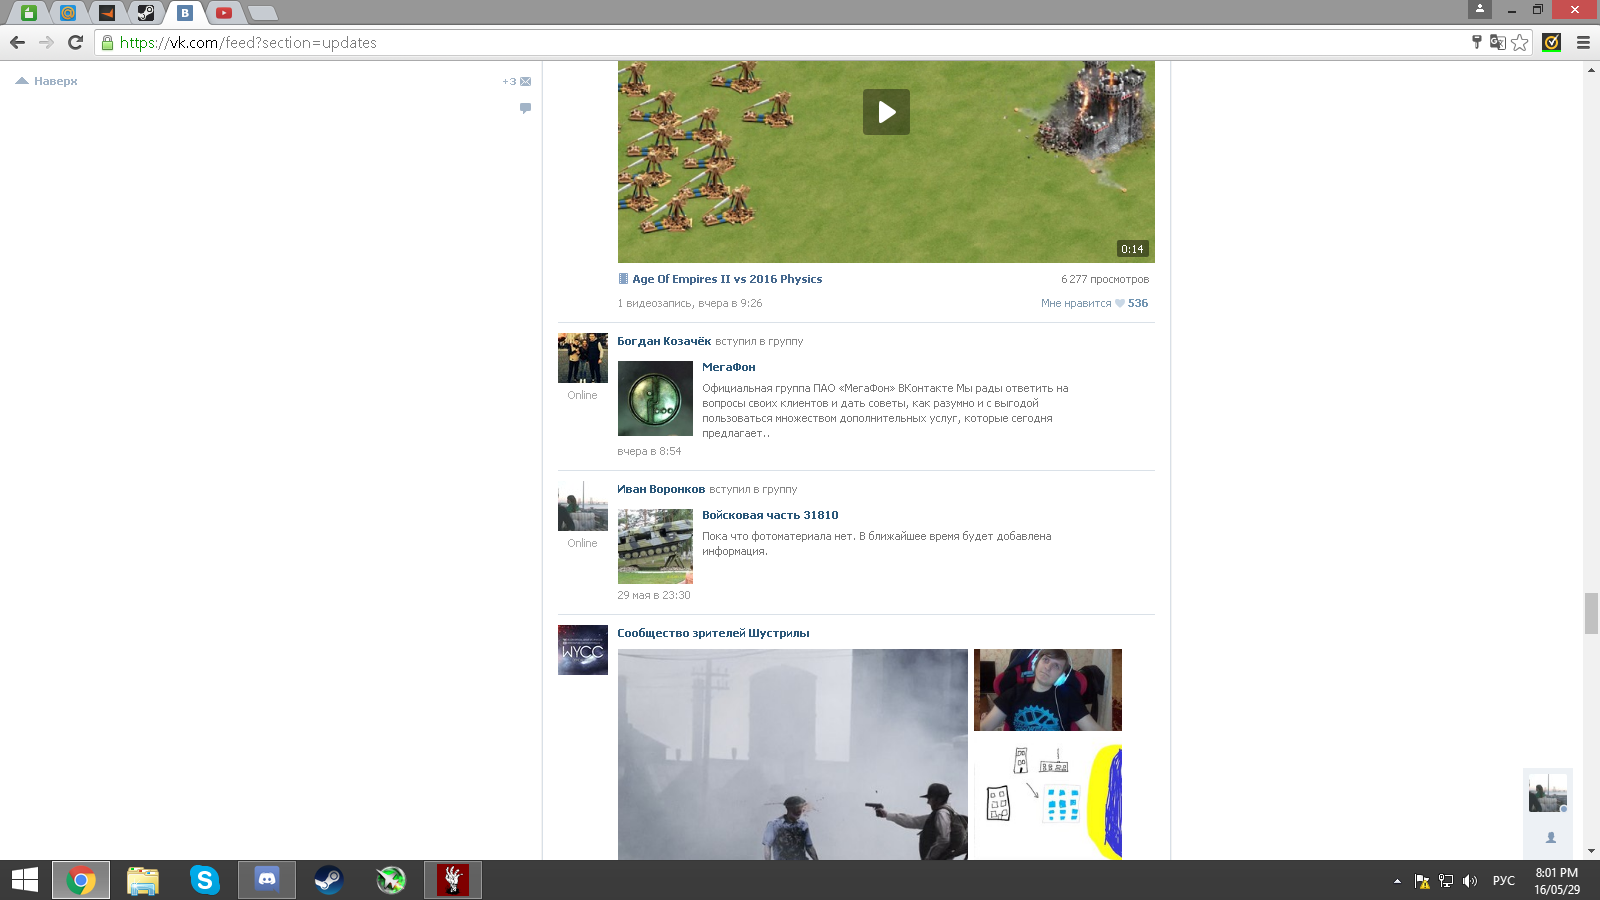Show hidden system tray icons
Viewport: 1600px width, 900px height.
click(x=1397, y=881)
